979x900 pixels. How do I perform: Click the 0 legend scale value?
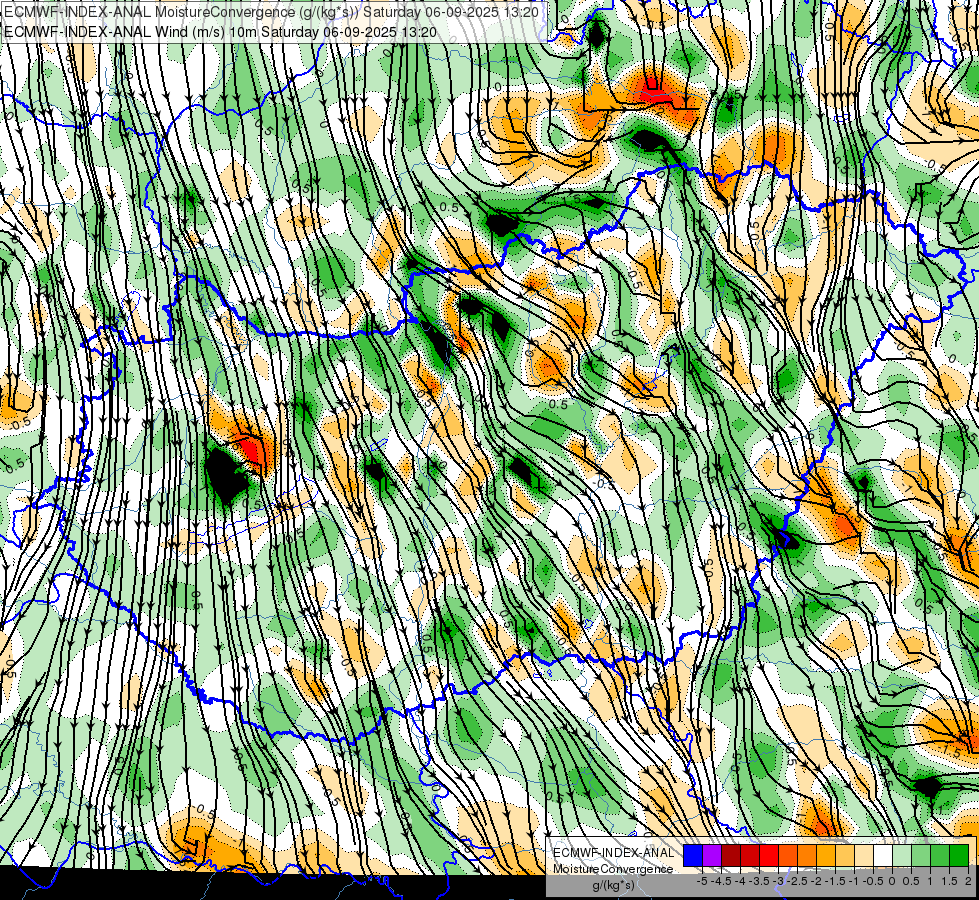pos(892,881)
